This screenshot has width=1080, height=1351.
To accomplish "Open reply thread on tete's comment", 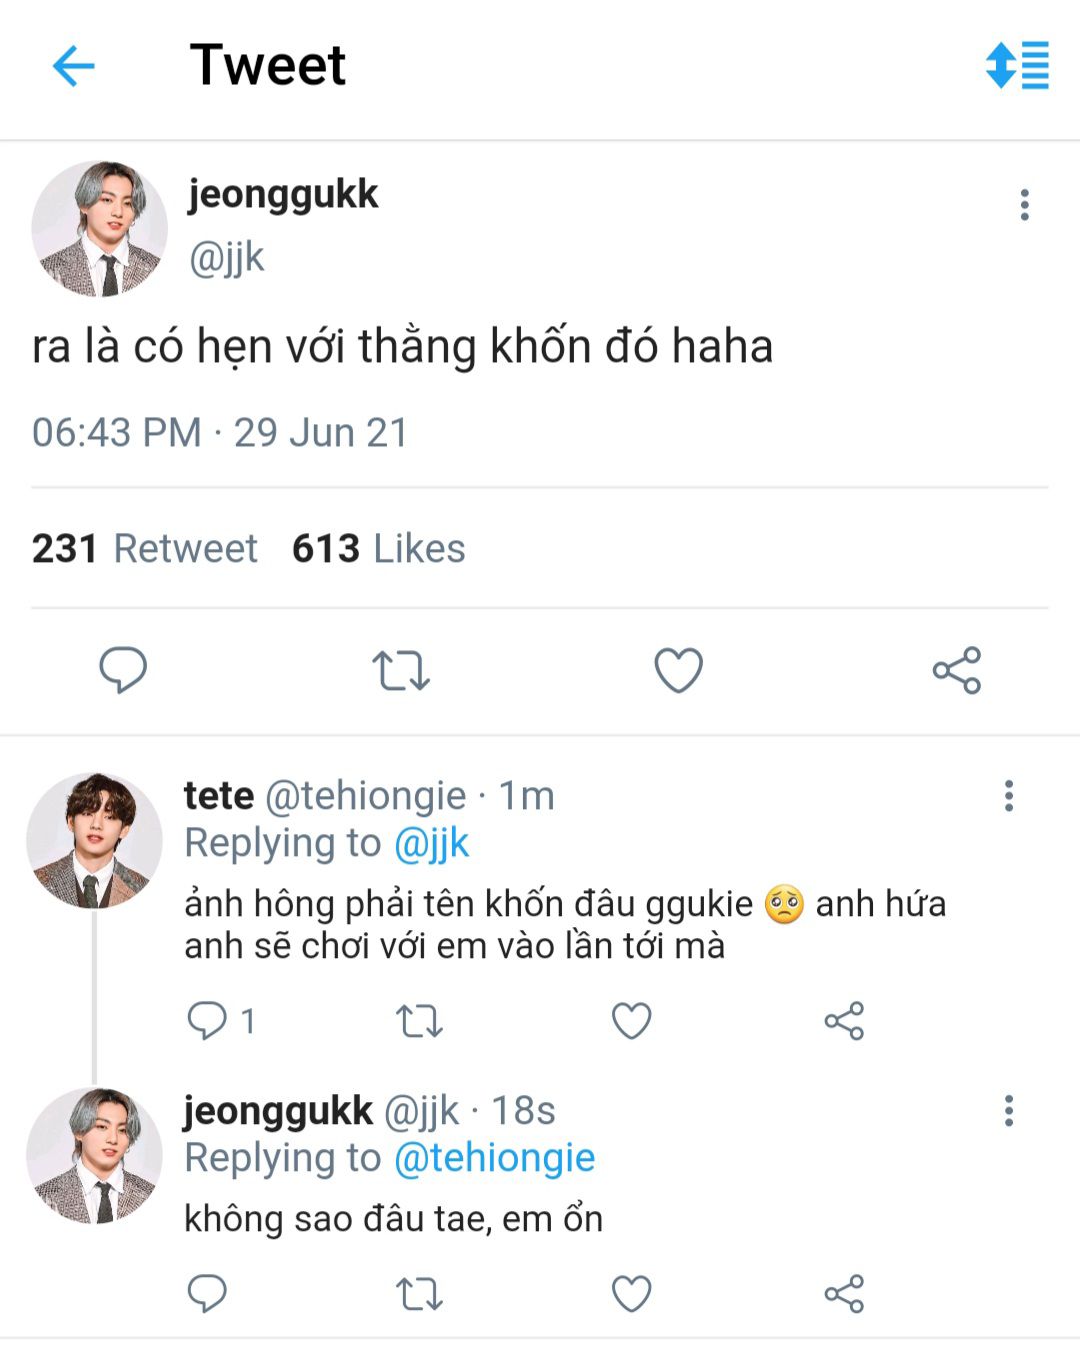I will pos(208,1021).
